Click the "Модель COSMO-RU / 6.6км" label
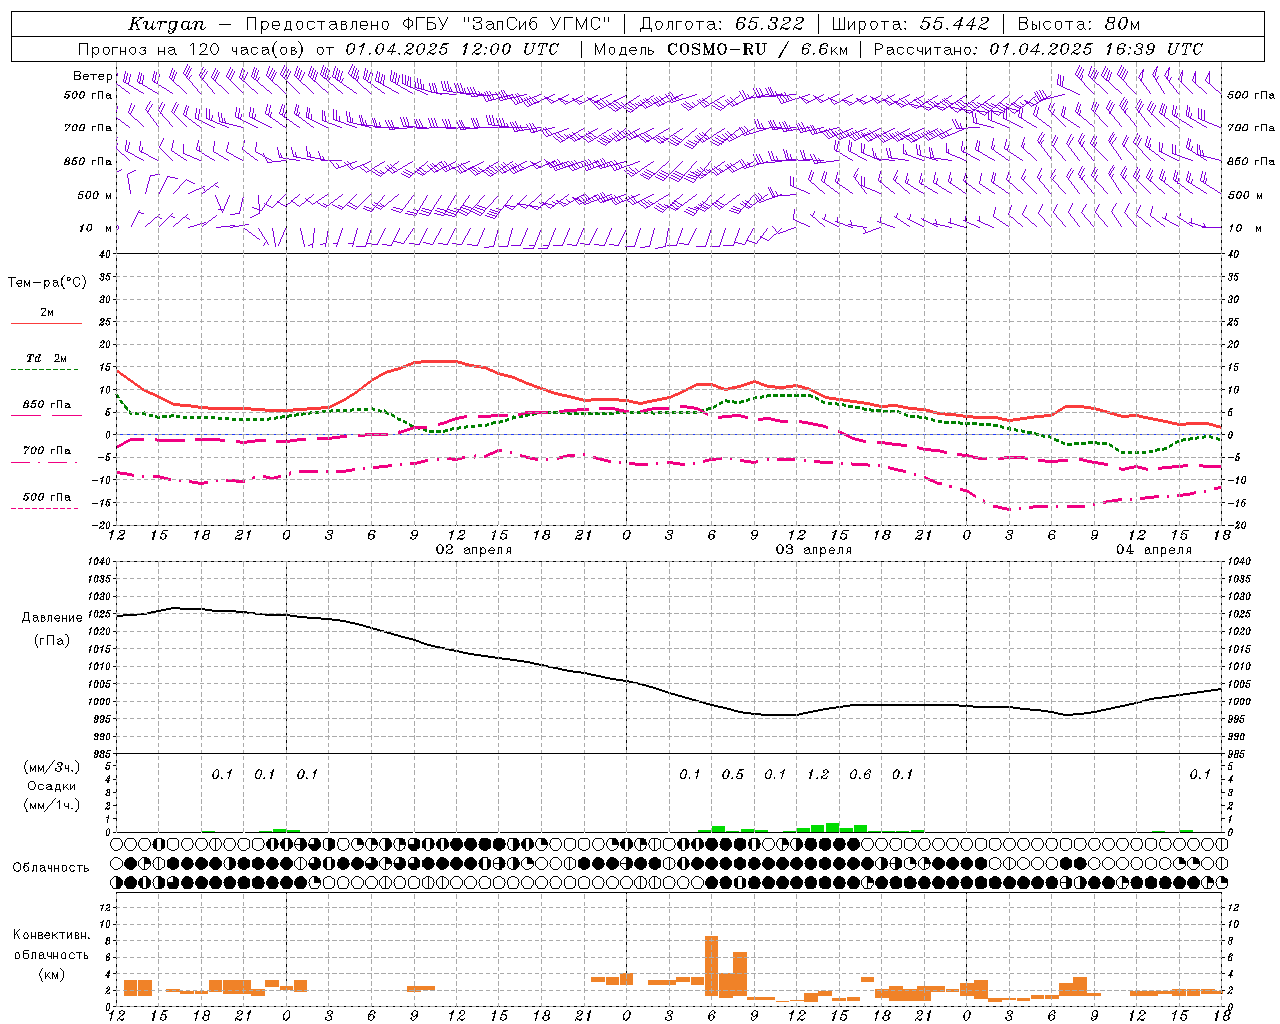The width and height of the screenshot is (1280, 1024). tap(721, 49)
